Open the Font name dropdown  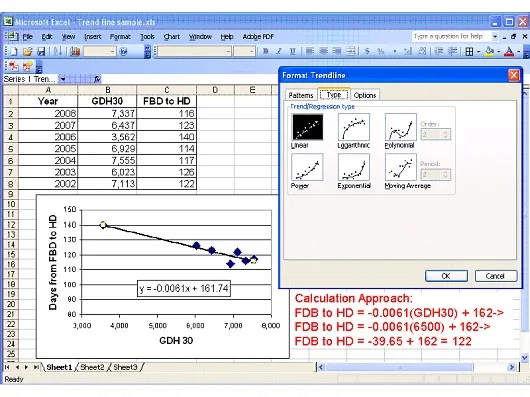point(228,51)
